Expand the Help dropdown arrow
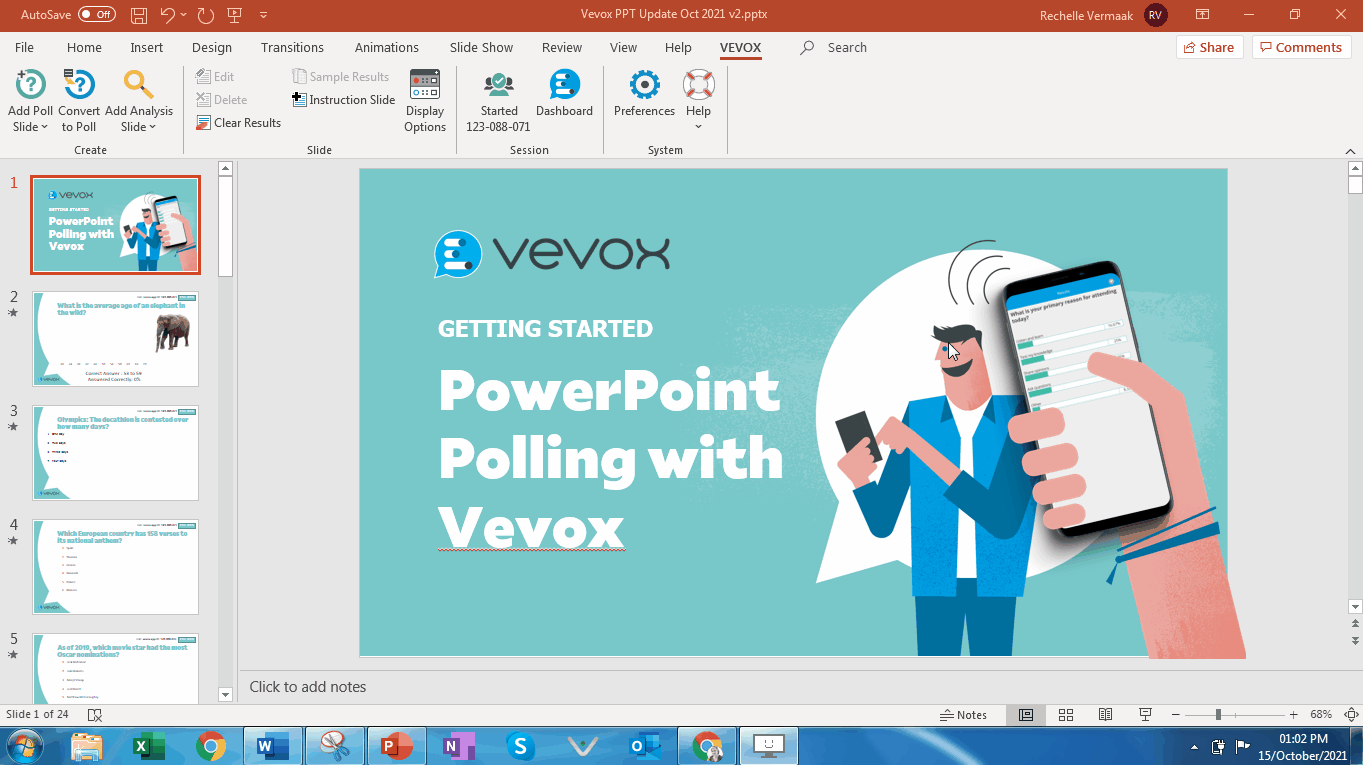 tap(698, 127)
